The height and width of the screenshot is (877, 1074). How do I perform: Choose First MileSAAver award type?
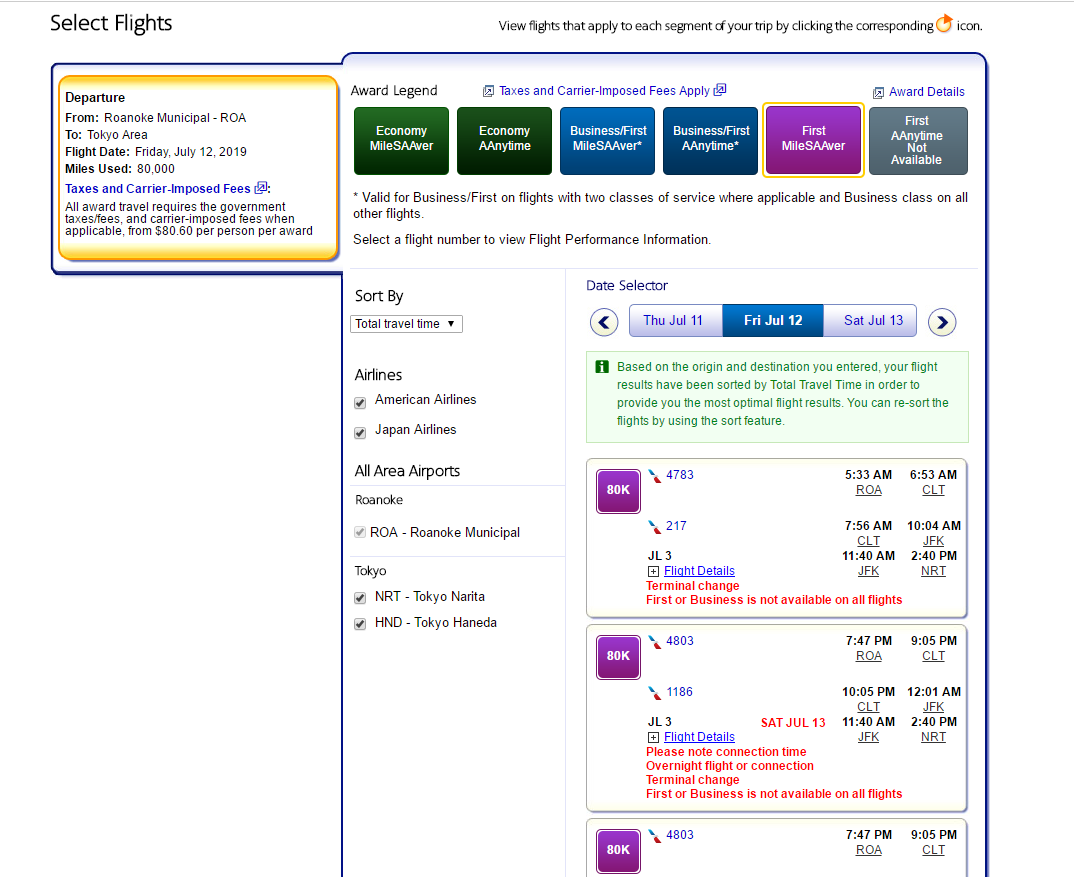coord(813,140)
